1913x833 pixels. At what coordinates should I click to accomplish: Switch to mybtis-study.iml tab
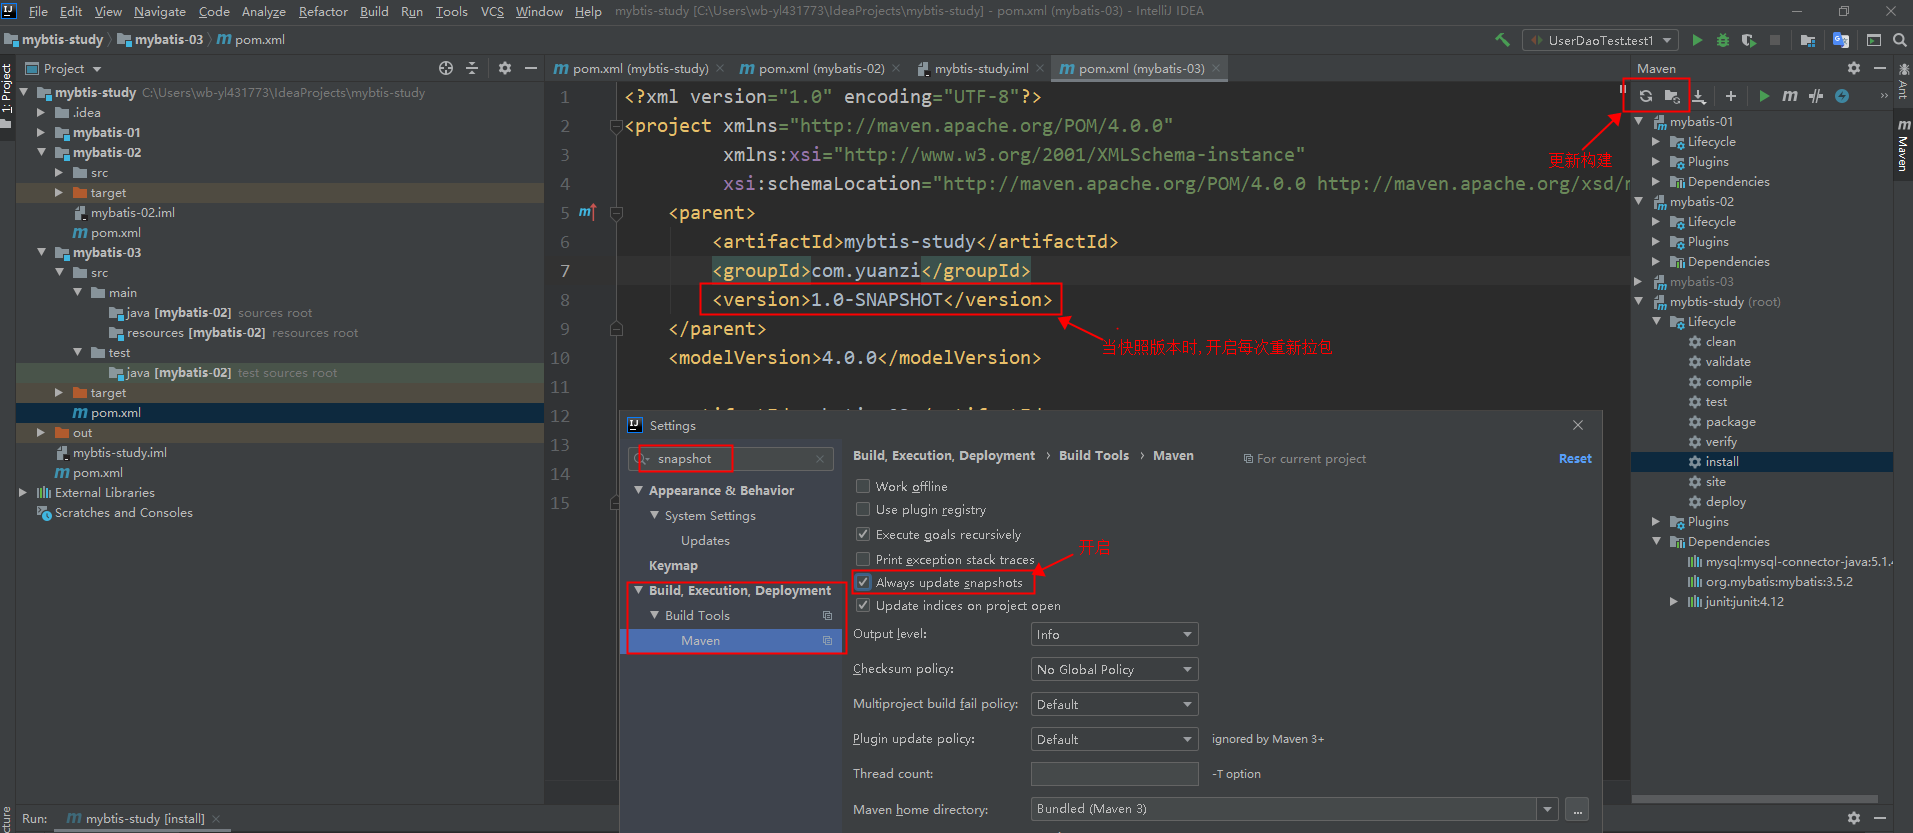tap(980, 68)
